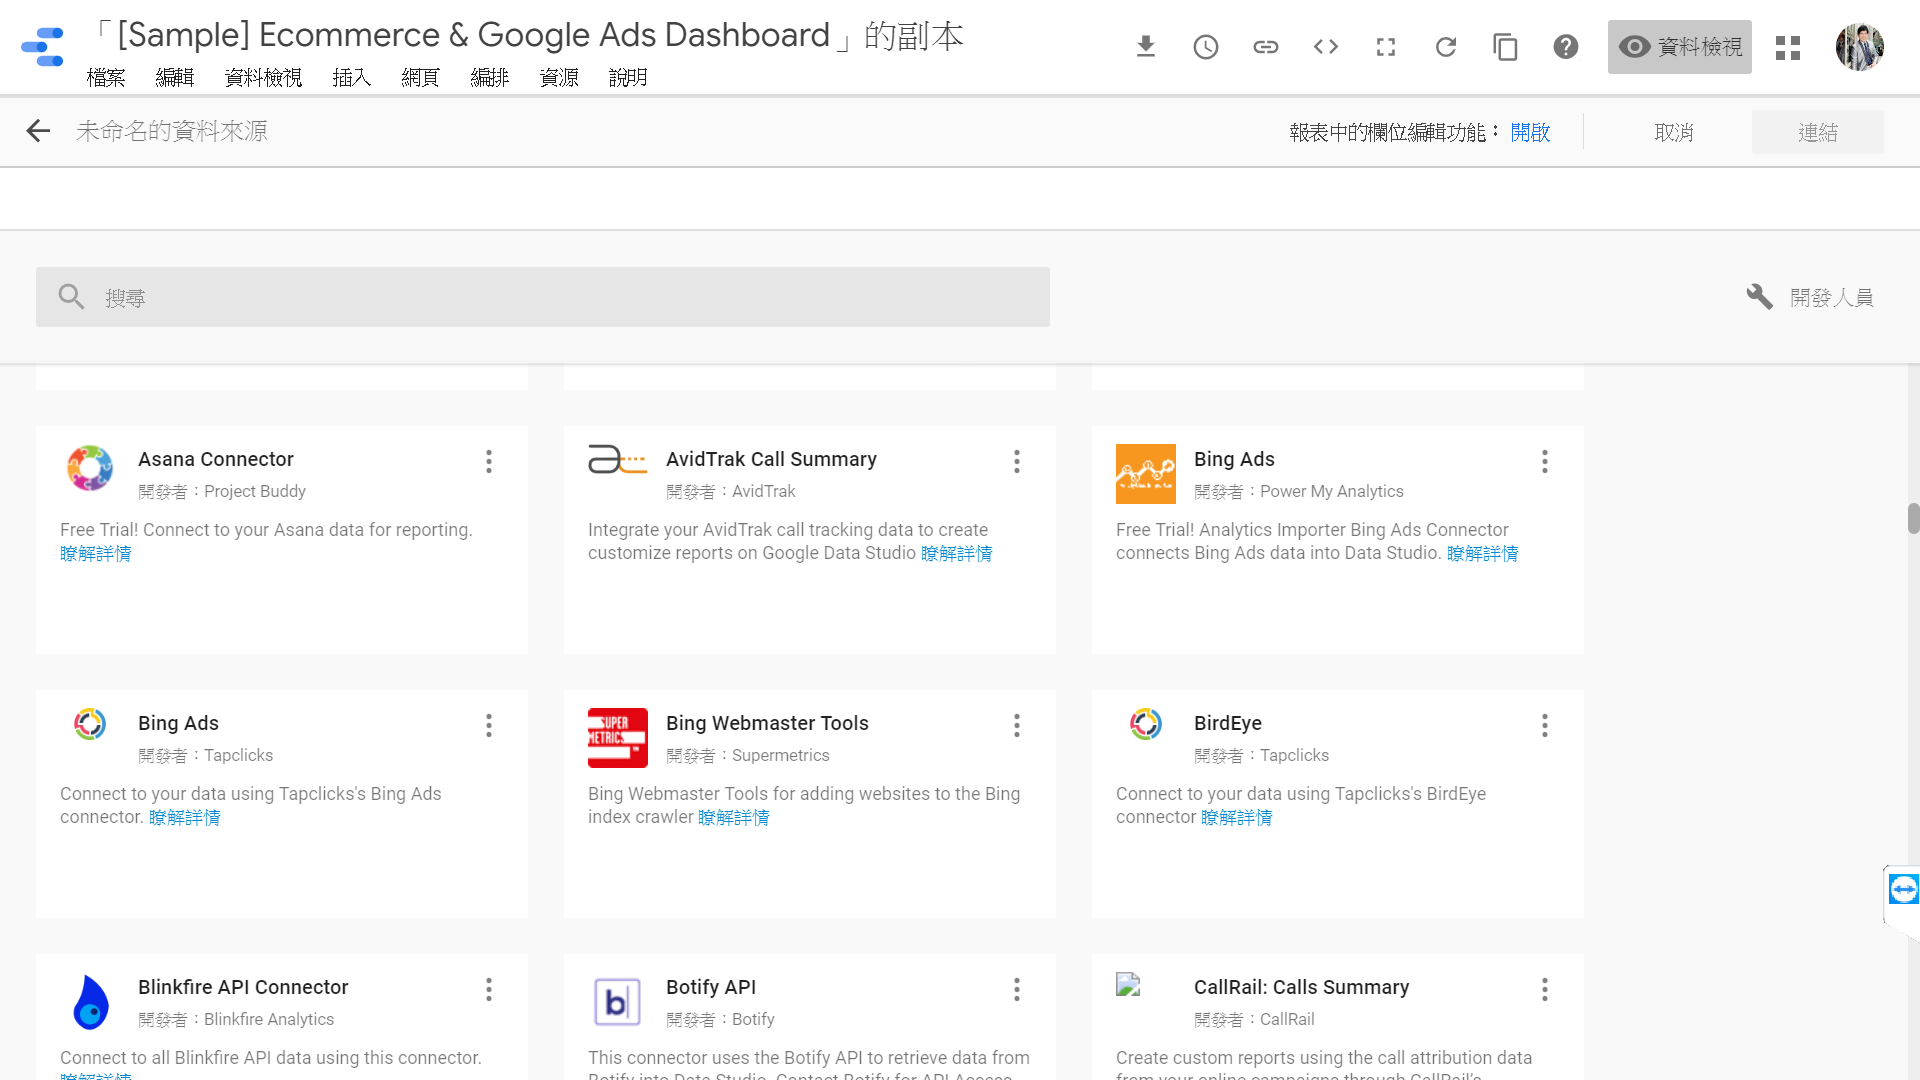Open Power My Analytics Bing Ads 瞭解詳情 link
Viewport: 1920px width, 1080px height.
pyautogui.click(x=1483, y=554)
